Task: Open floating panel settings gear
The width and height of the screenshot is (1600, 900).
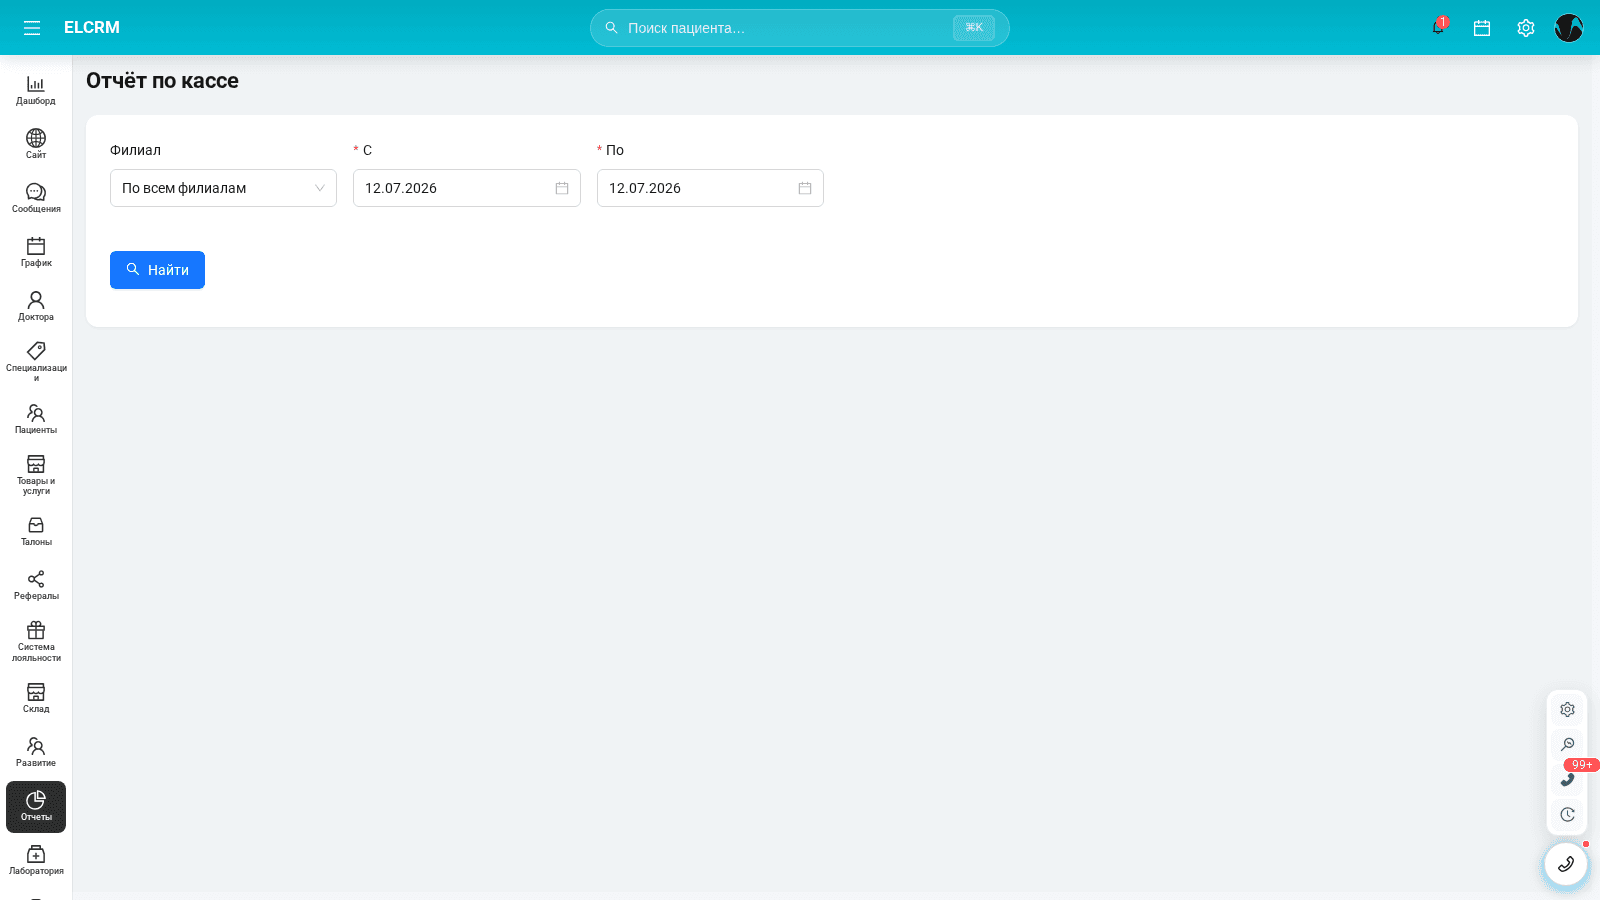Action: (1567, 710)
